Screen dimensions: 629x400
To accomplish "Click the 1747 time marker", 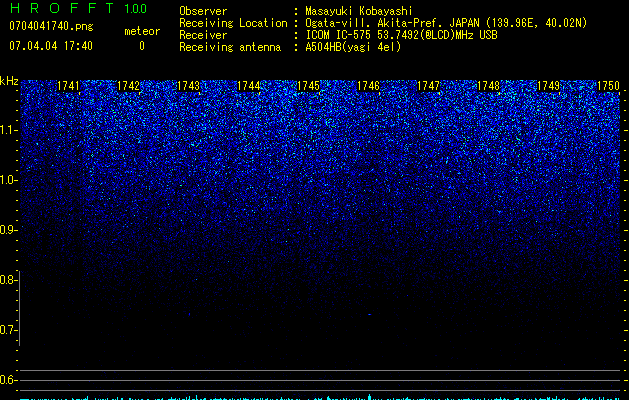I will click(x=428, y=86).
